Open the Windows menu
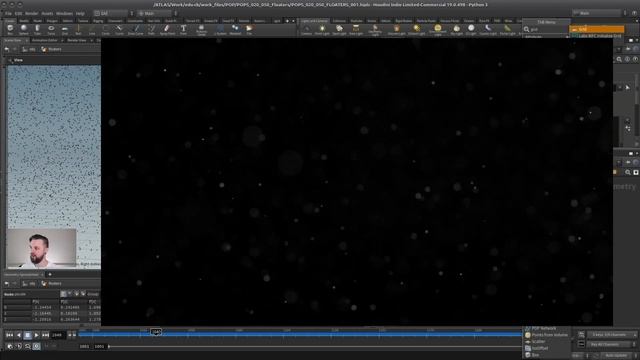 (64, 13)
